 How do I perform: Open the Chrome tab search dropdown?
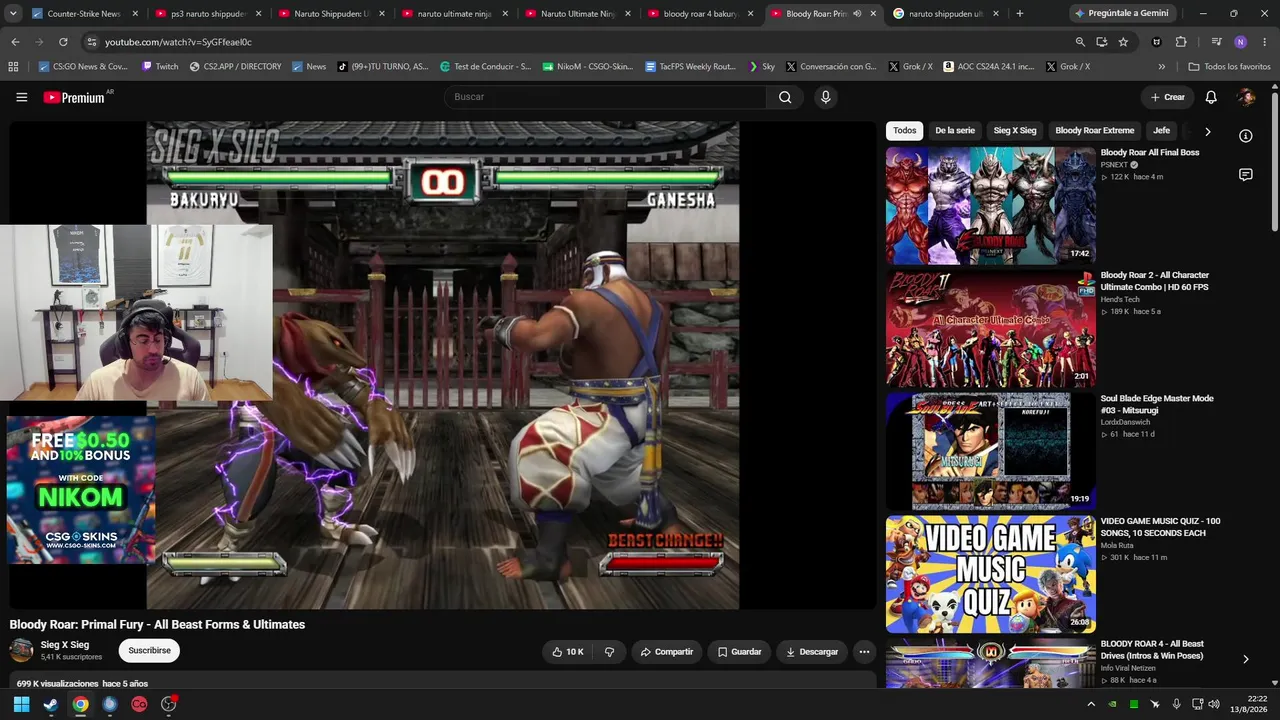click(13, 14)
